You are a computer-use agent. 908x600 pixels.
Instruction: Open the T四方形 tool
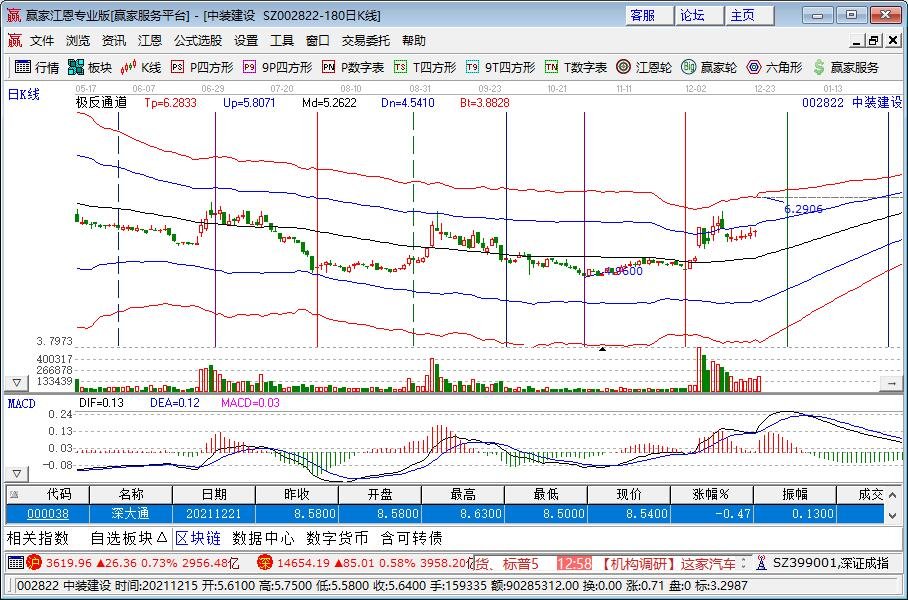pyautogui.click(x=424, y=67)
